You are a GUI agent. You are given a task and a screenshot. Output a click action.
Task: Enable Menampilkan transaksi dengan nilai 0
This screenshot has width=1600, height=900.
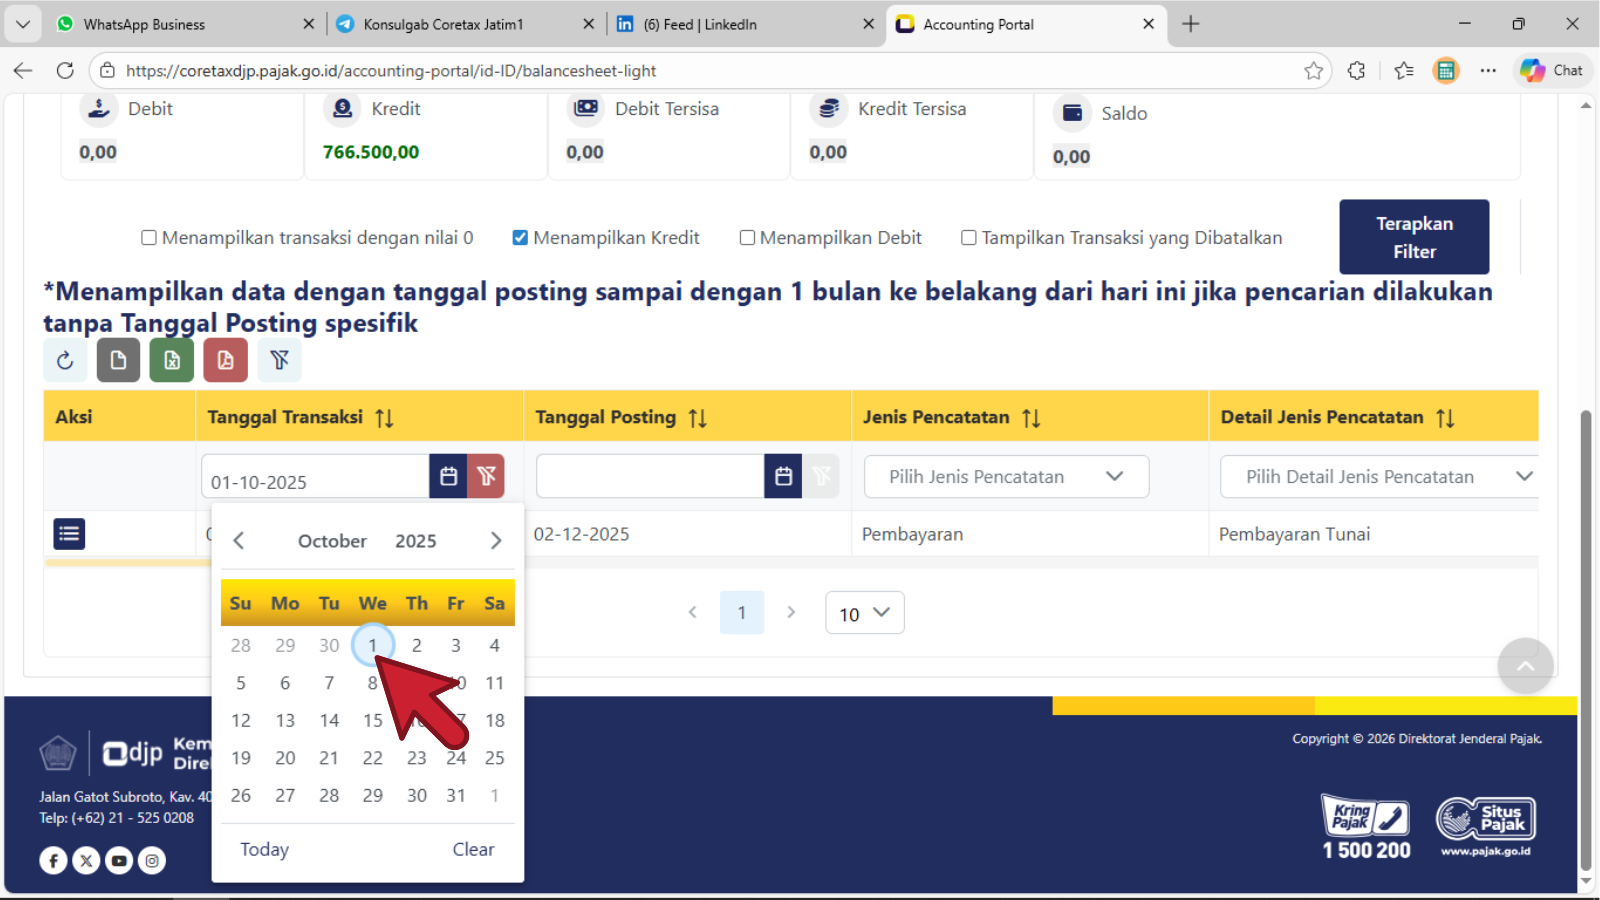click(x=149, y=238)
